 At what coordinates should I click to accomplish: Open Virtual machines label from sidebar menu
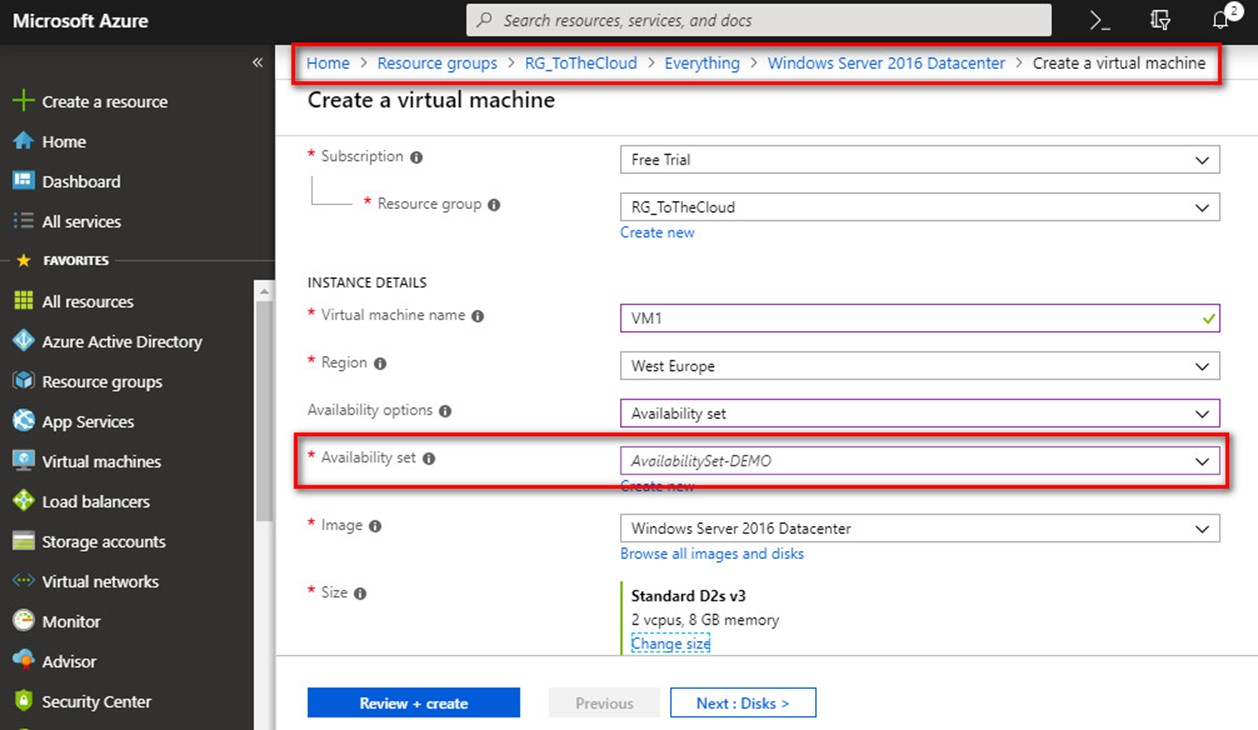click(x=101, y=462)
